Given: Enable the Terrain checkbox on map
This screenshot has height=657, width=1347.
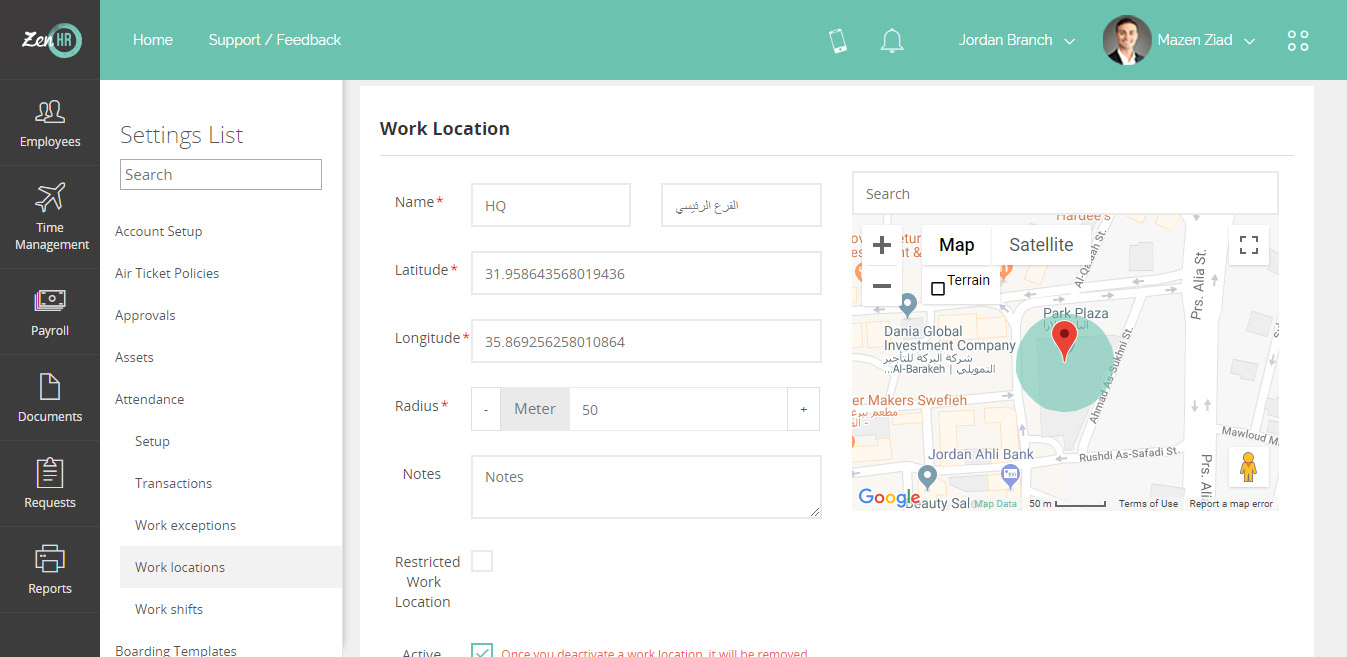Looking at the screenshot, I should tap(938, 289).
